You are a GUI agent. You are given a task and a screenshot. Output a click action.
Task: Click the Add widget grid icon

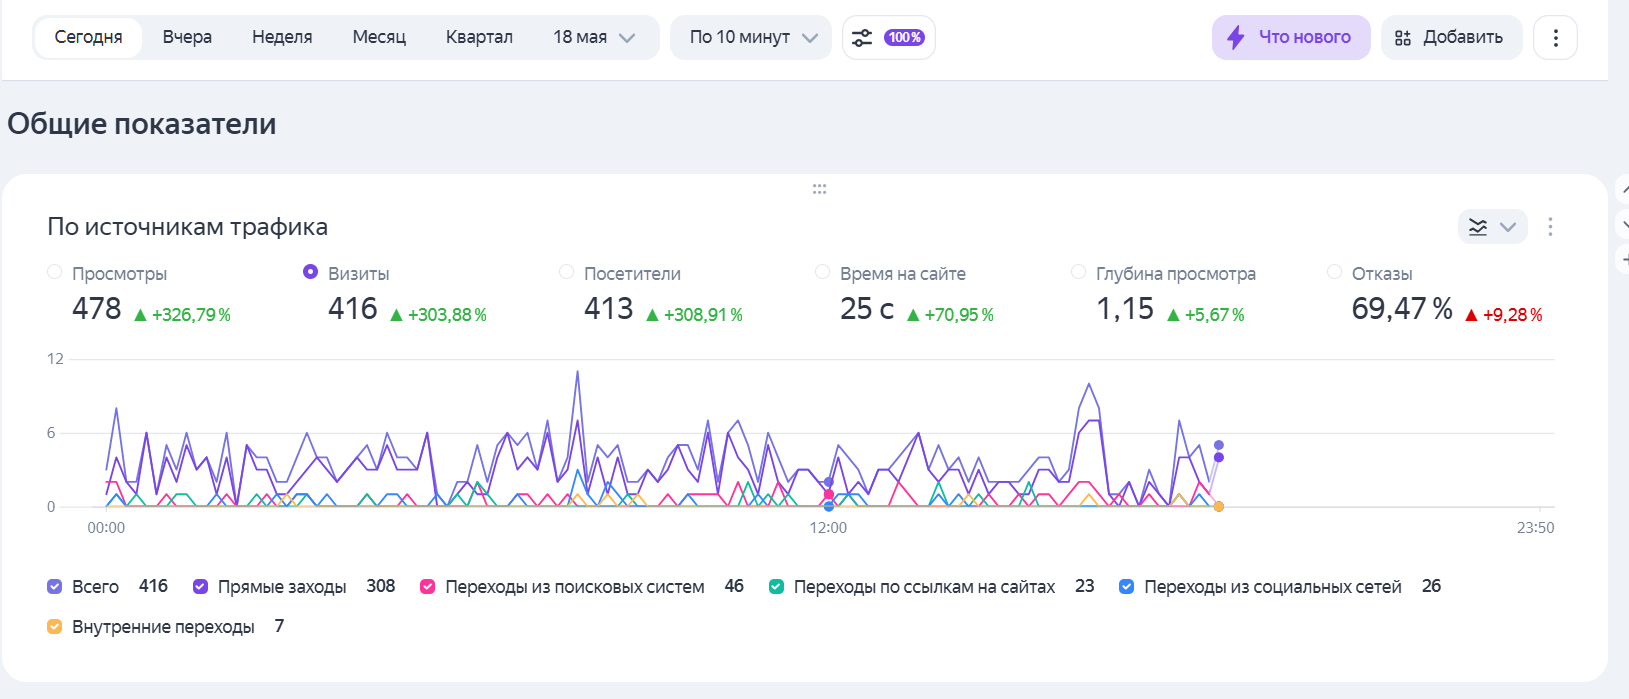[x=1403, y=38]
